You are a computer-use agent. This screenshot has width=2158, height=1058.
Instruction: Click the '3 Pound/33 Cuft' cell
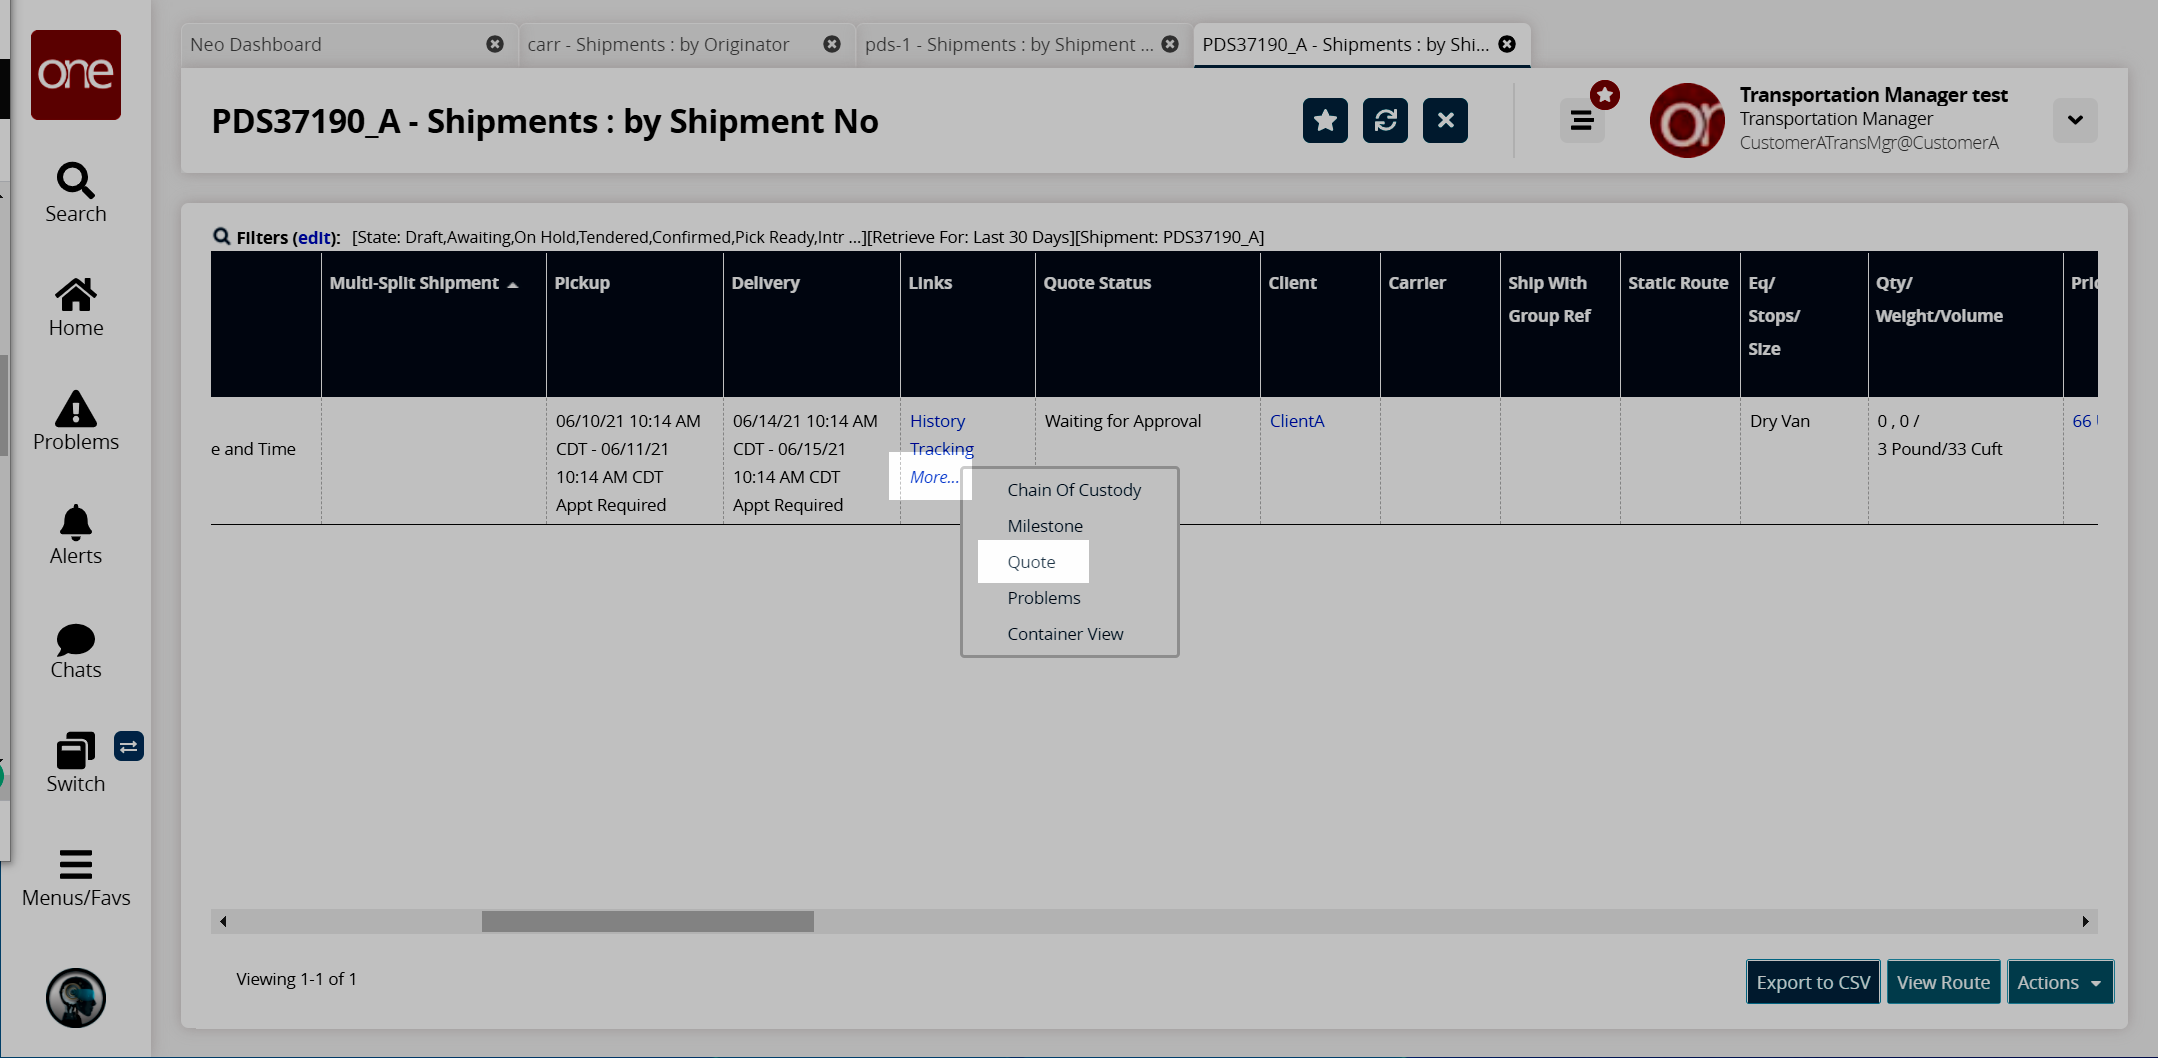[1940, 449]
